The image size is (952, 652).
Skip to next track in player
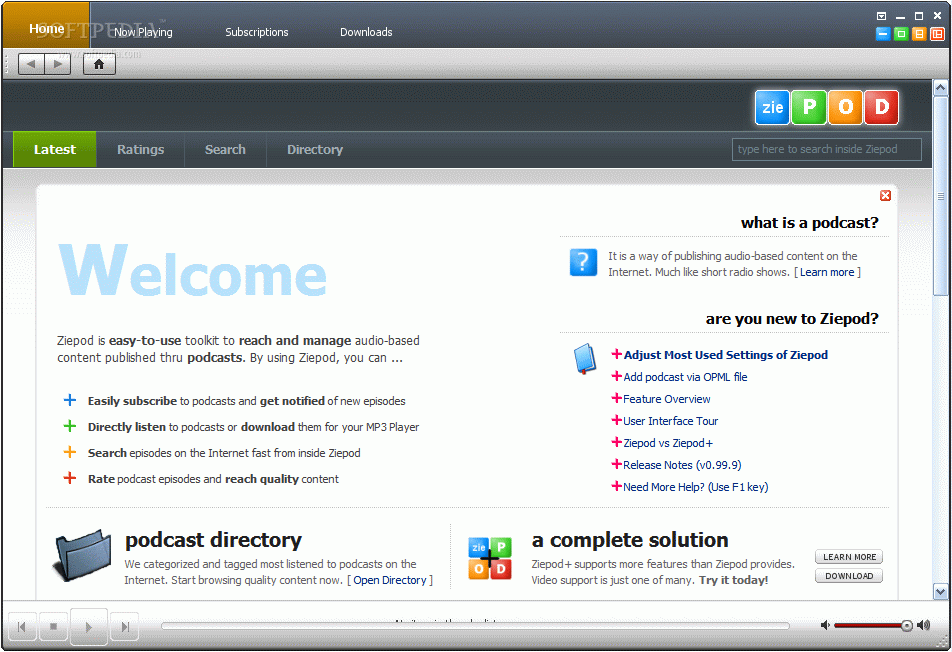124,627
